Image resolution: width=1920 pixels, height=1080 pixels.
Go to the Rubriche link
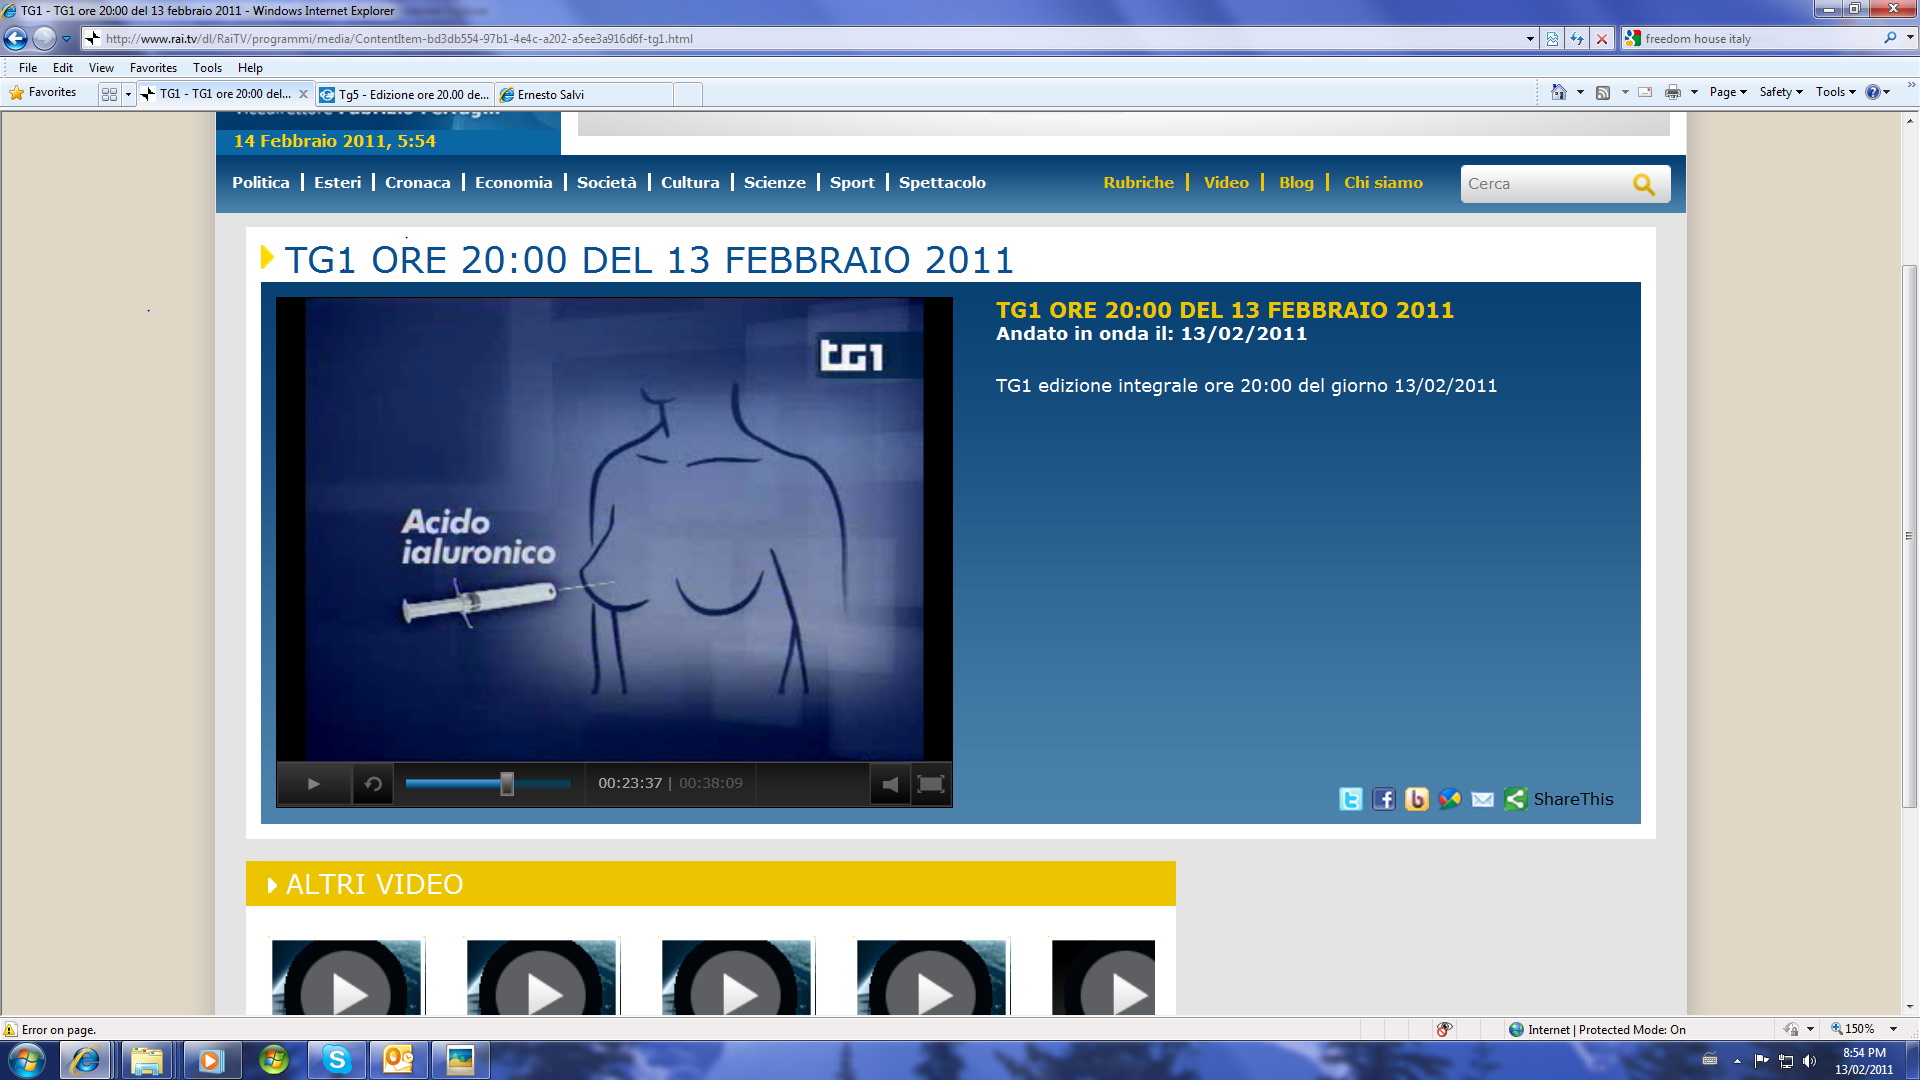click(x=1138, y=183)
